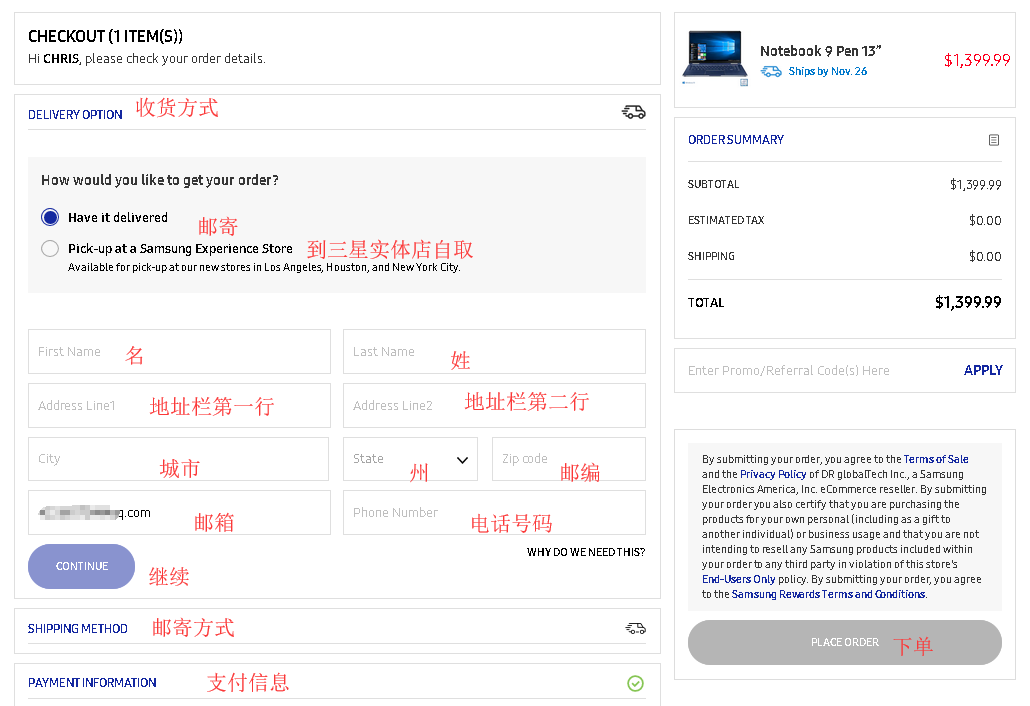
Task: Click the Notebook 9 Pen laptop thumbnail
Action: (714, 59)
